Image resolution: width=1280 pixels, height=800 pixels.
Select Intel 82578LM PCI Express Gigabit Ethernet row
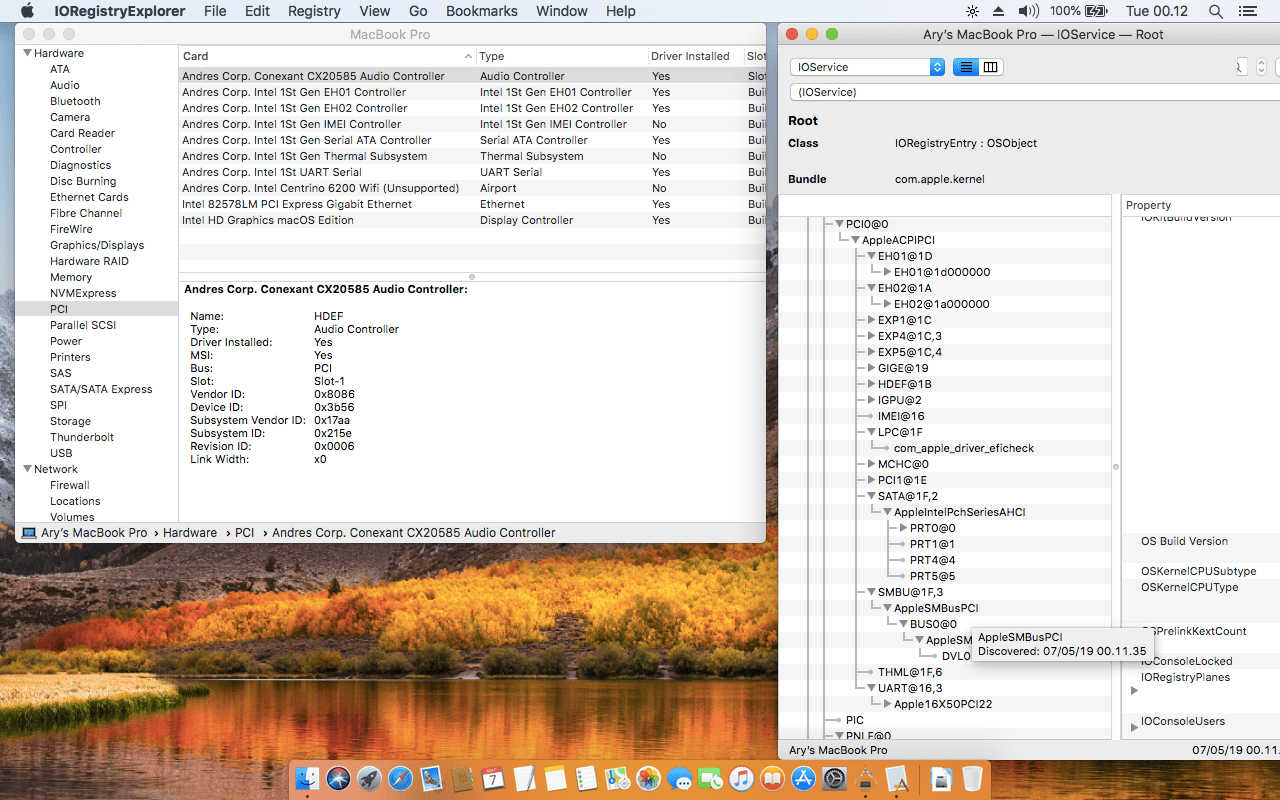tap(472, 204)
